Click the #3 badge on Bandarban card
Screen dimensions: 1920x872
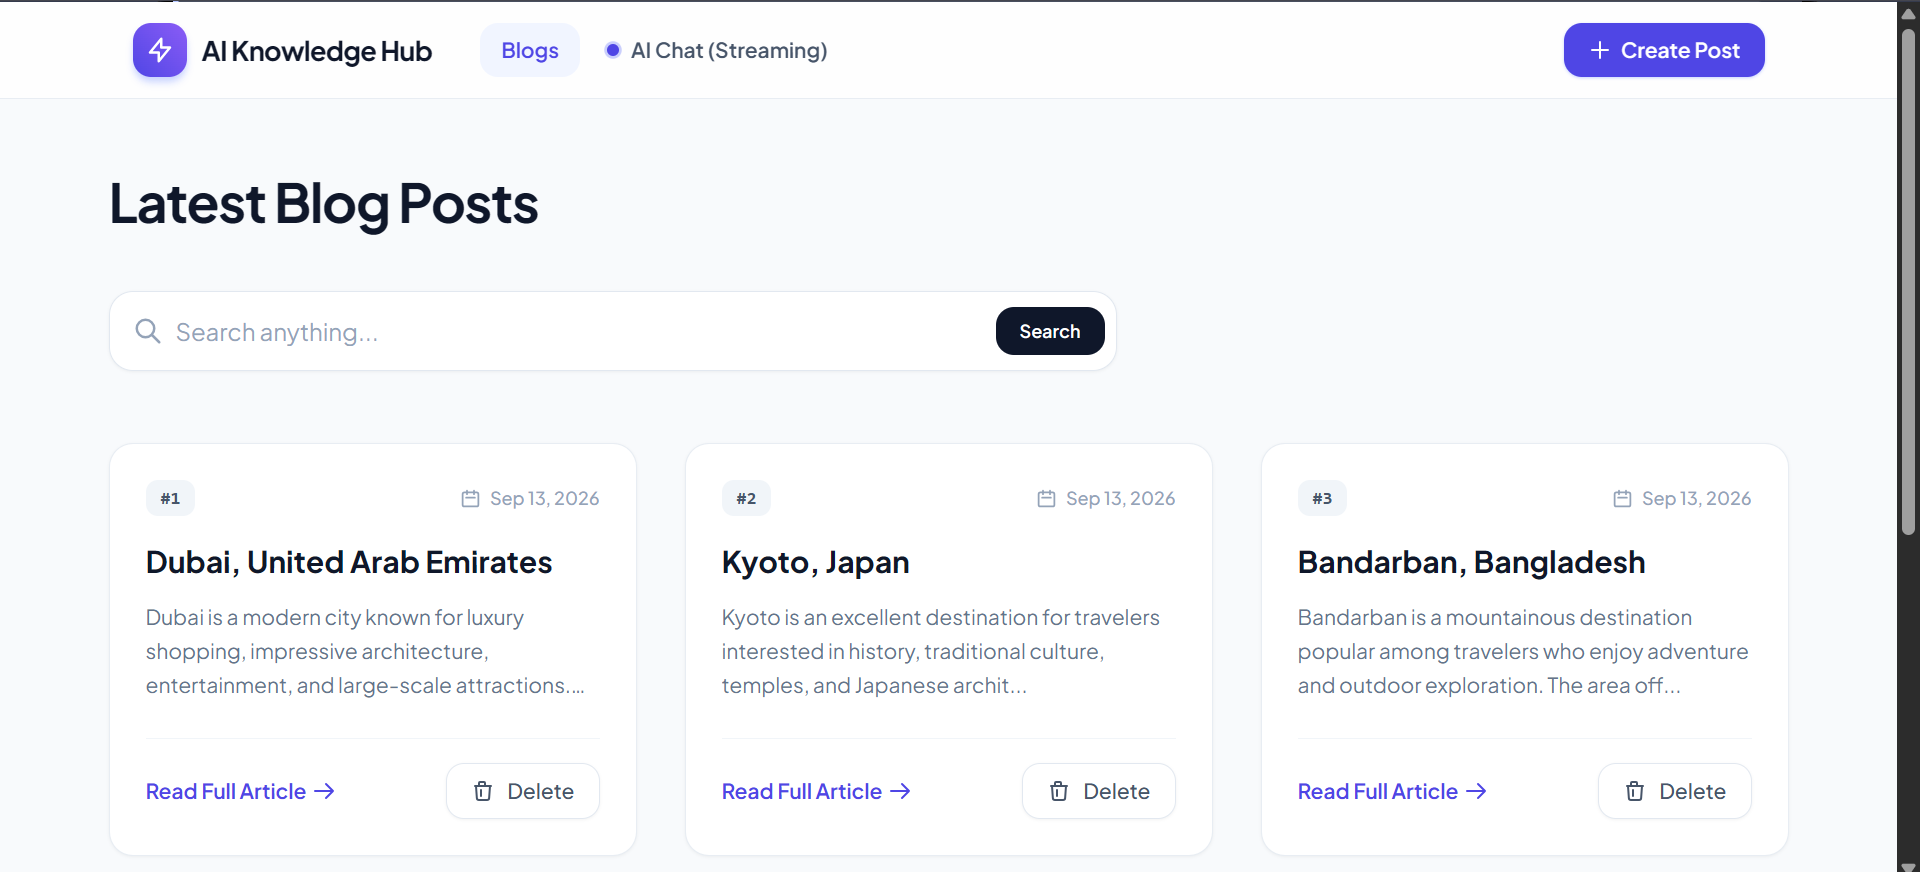pos(1322,498)
